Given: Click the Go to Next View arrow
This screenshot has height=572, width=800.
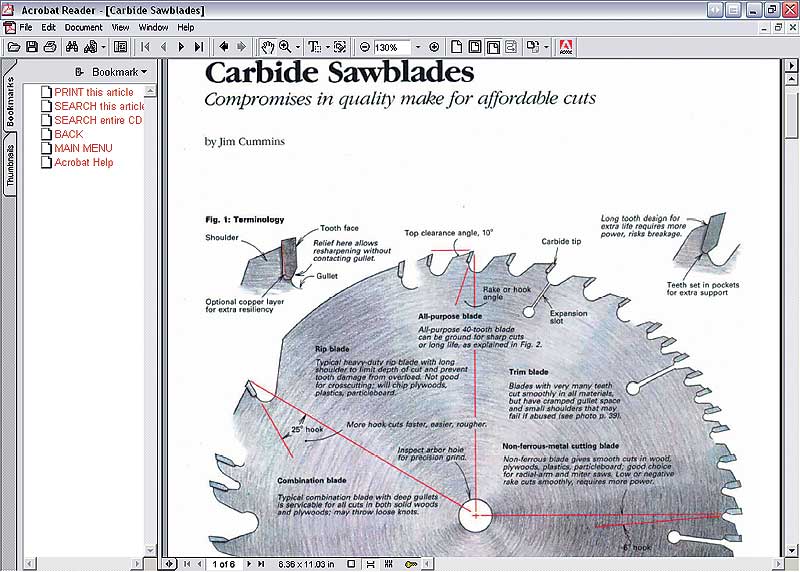Looking at the screenshot, I should 241,47.
